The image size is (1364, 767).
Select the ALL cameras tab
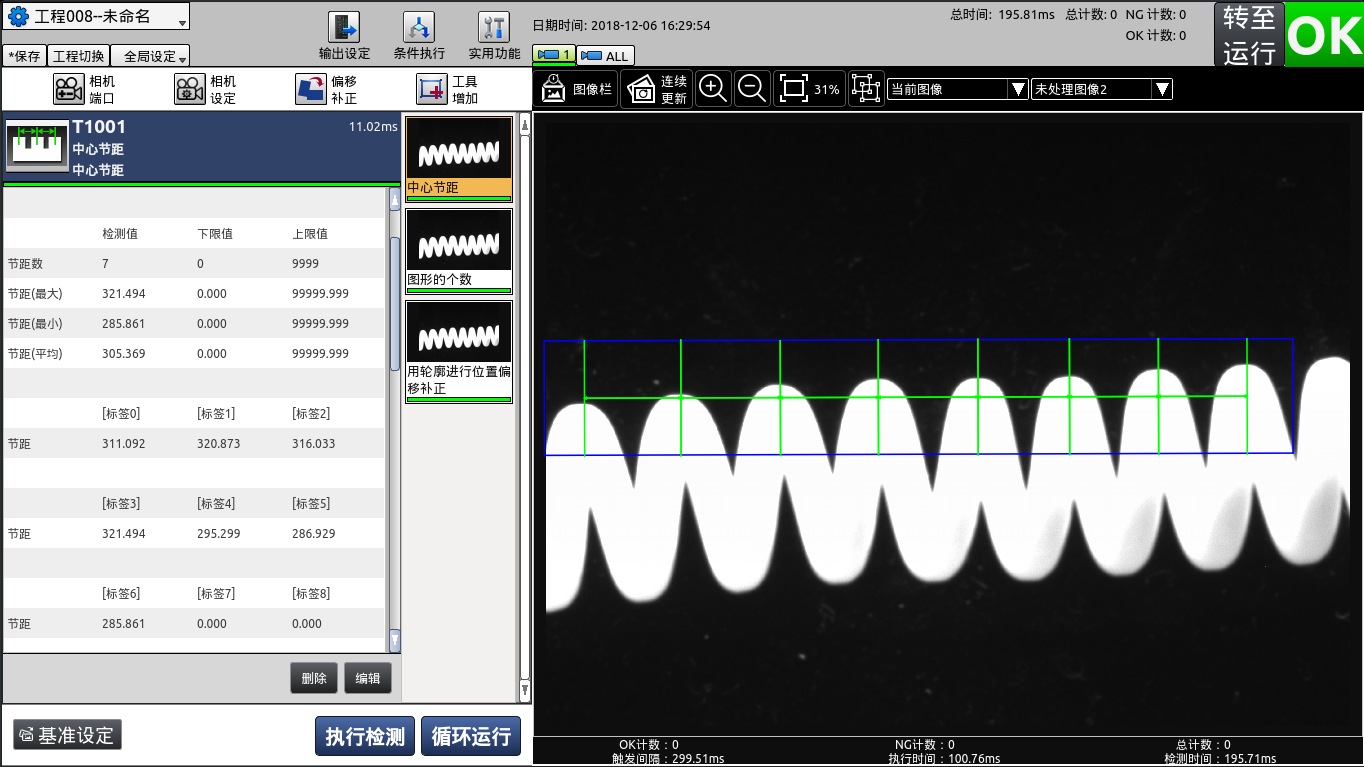tap(605, 56)
